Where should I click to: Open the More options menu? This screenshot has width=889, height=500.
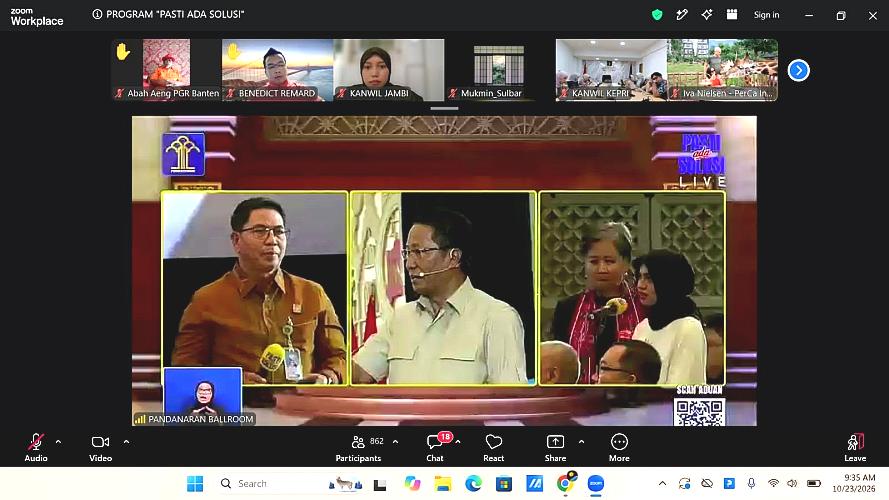pyautogui.click(x=619, y=447)
